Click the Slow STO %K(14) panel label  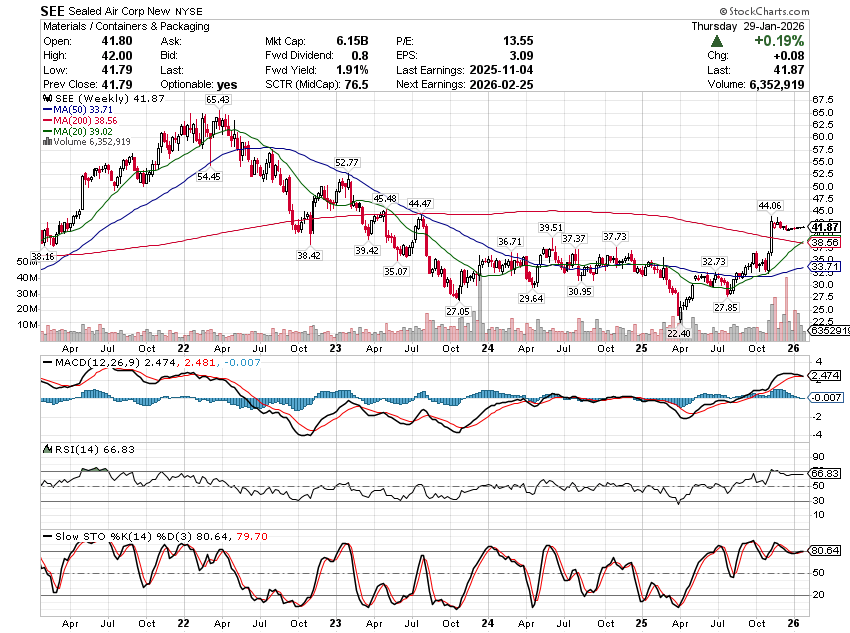[100, 536]
